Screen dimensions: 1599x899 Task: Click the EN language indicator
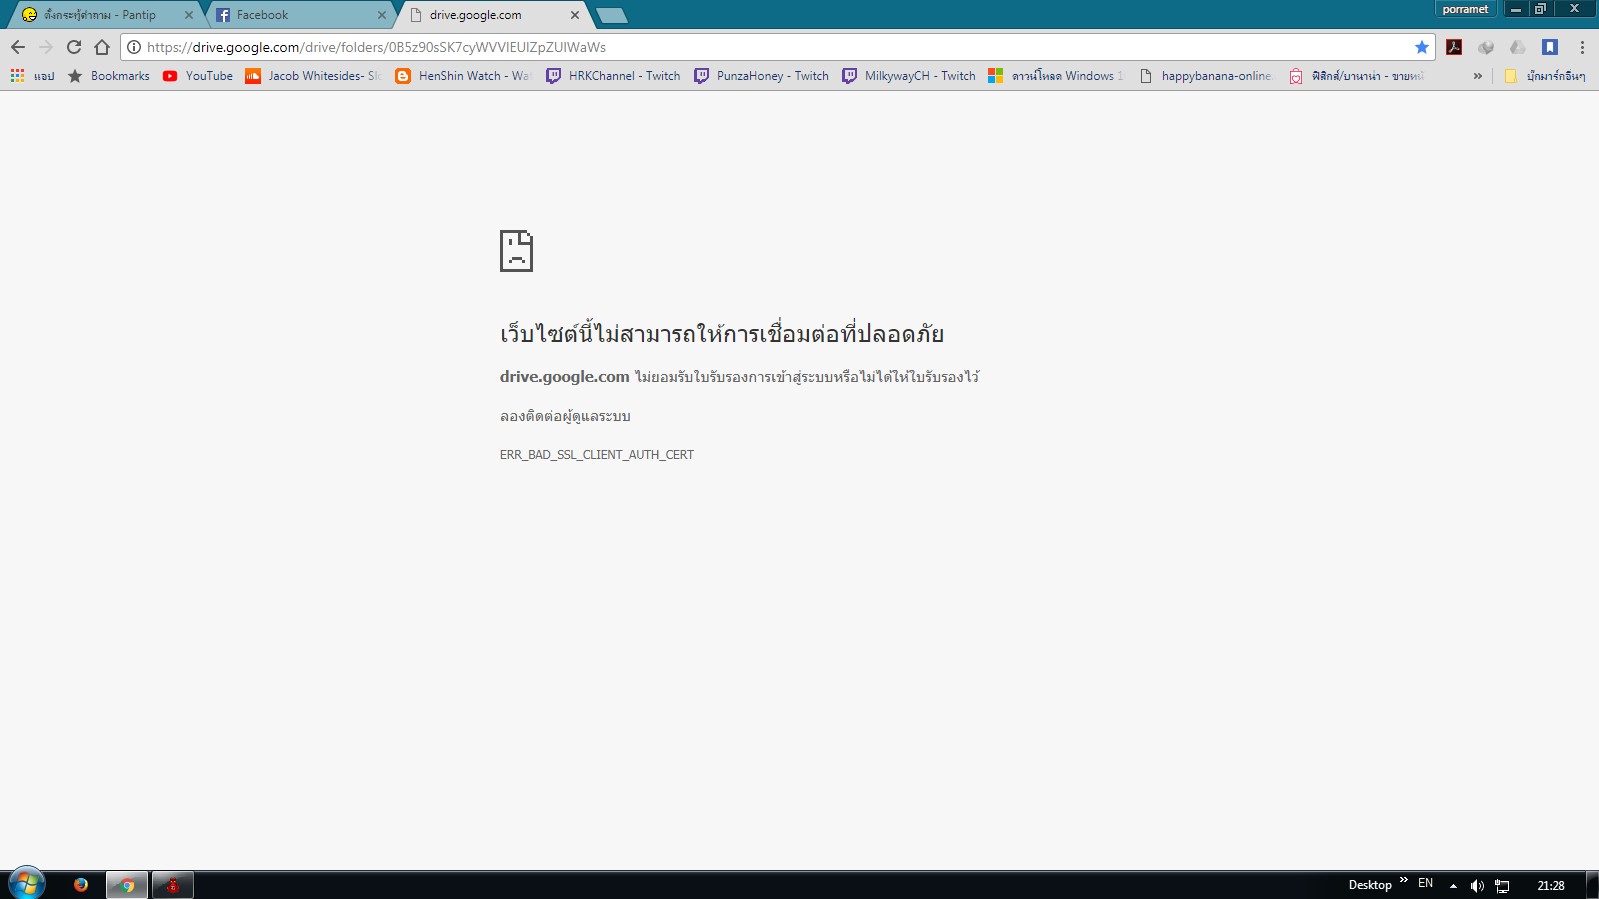[x=1426, y=884]
